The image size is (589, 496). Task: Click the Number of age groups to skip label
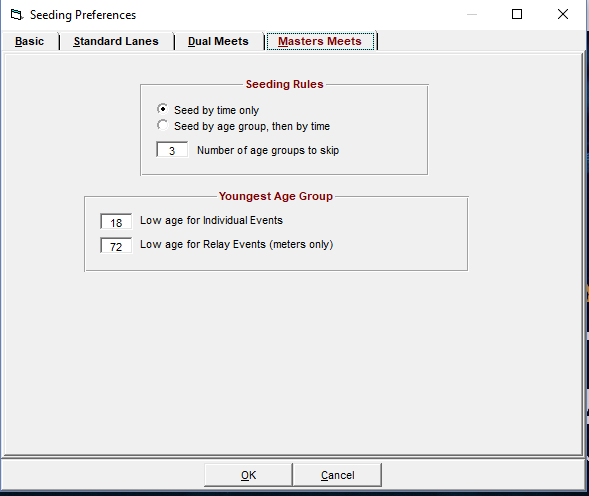click(268, 150)
